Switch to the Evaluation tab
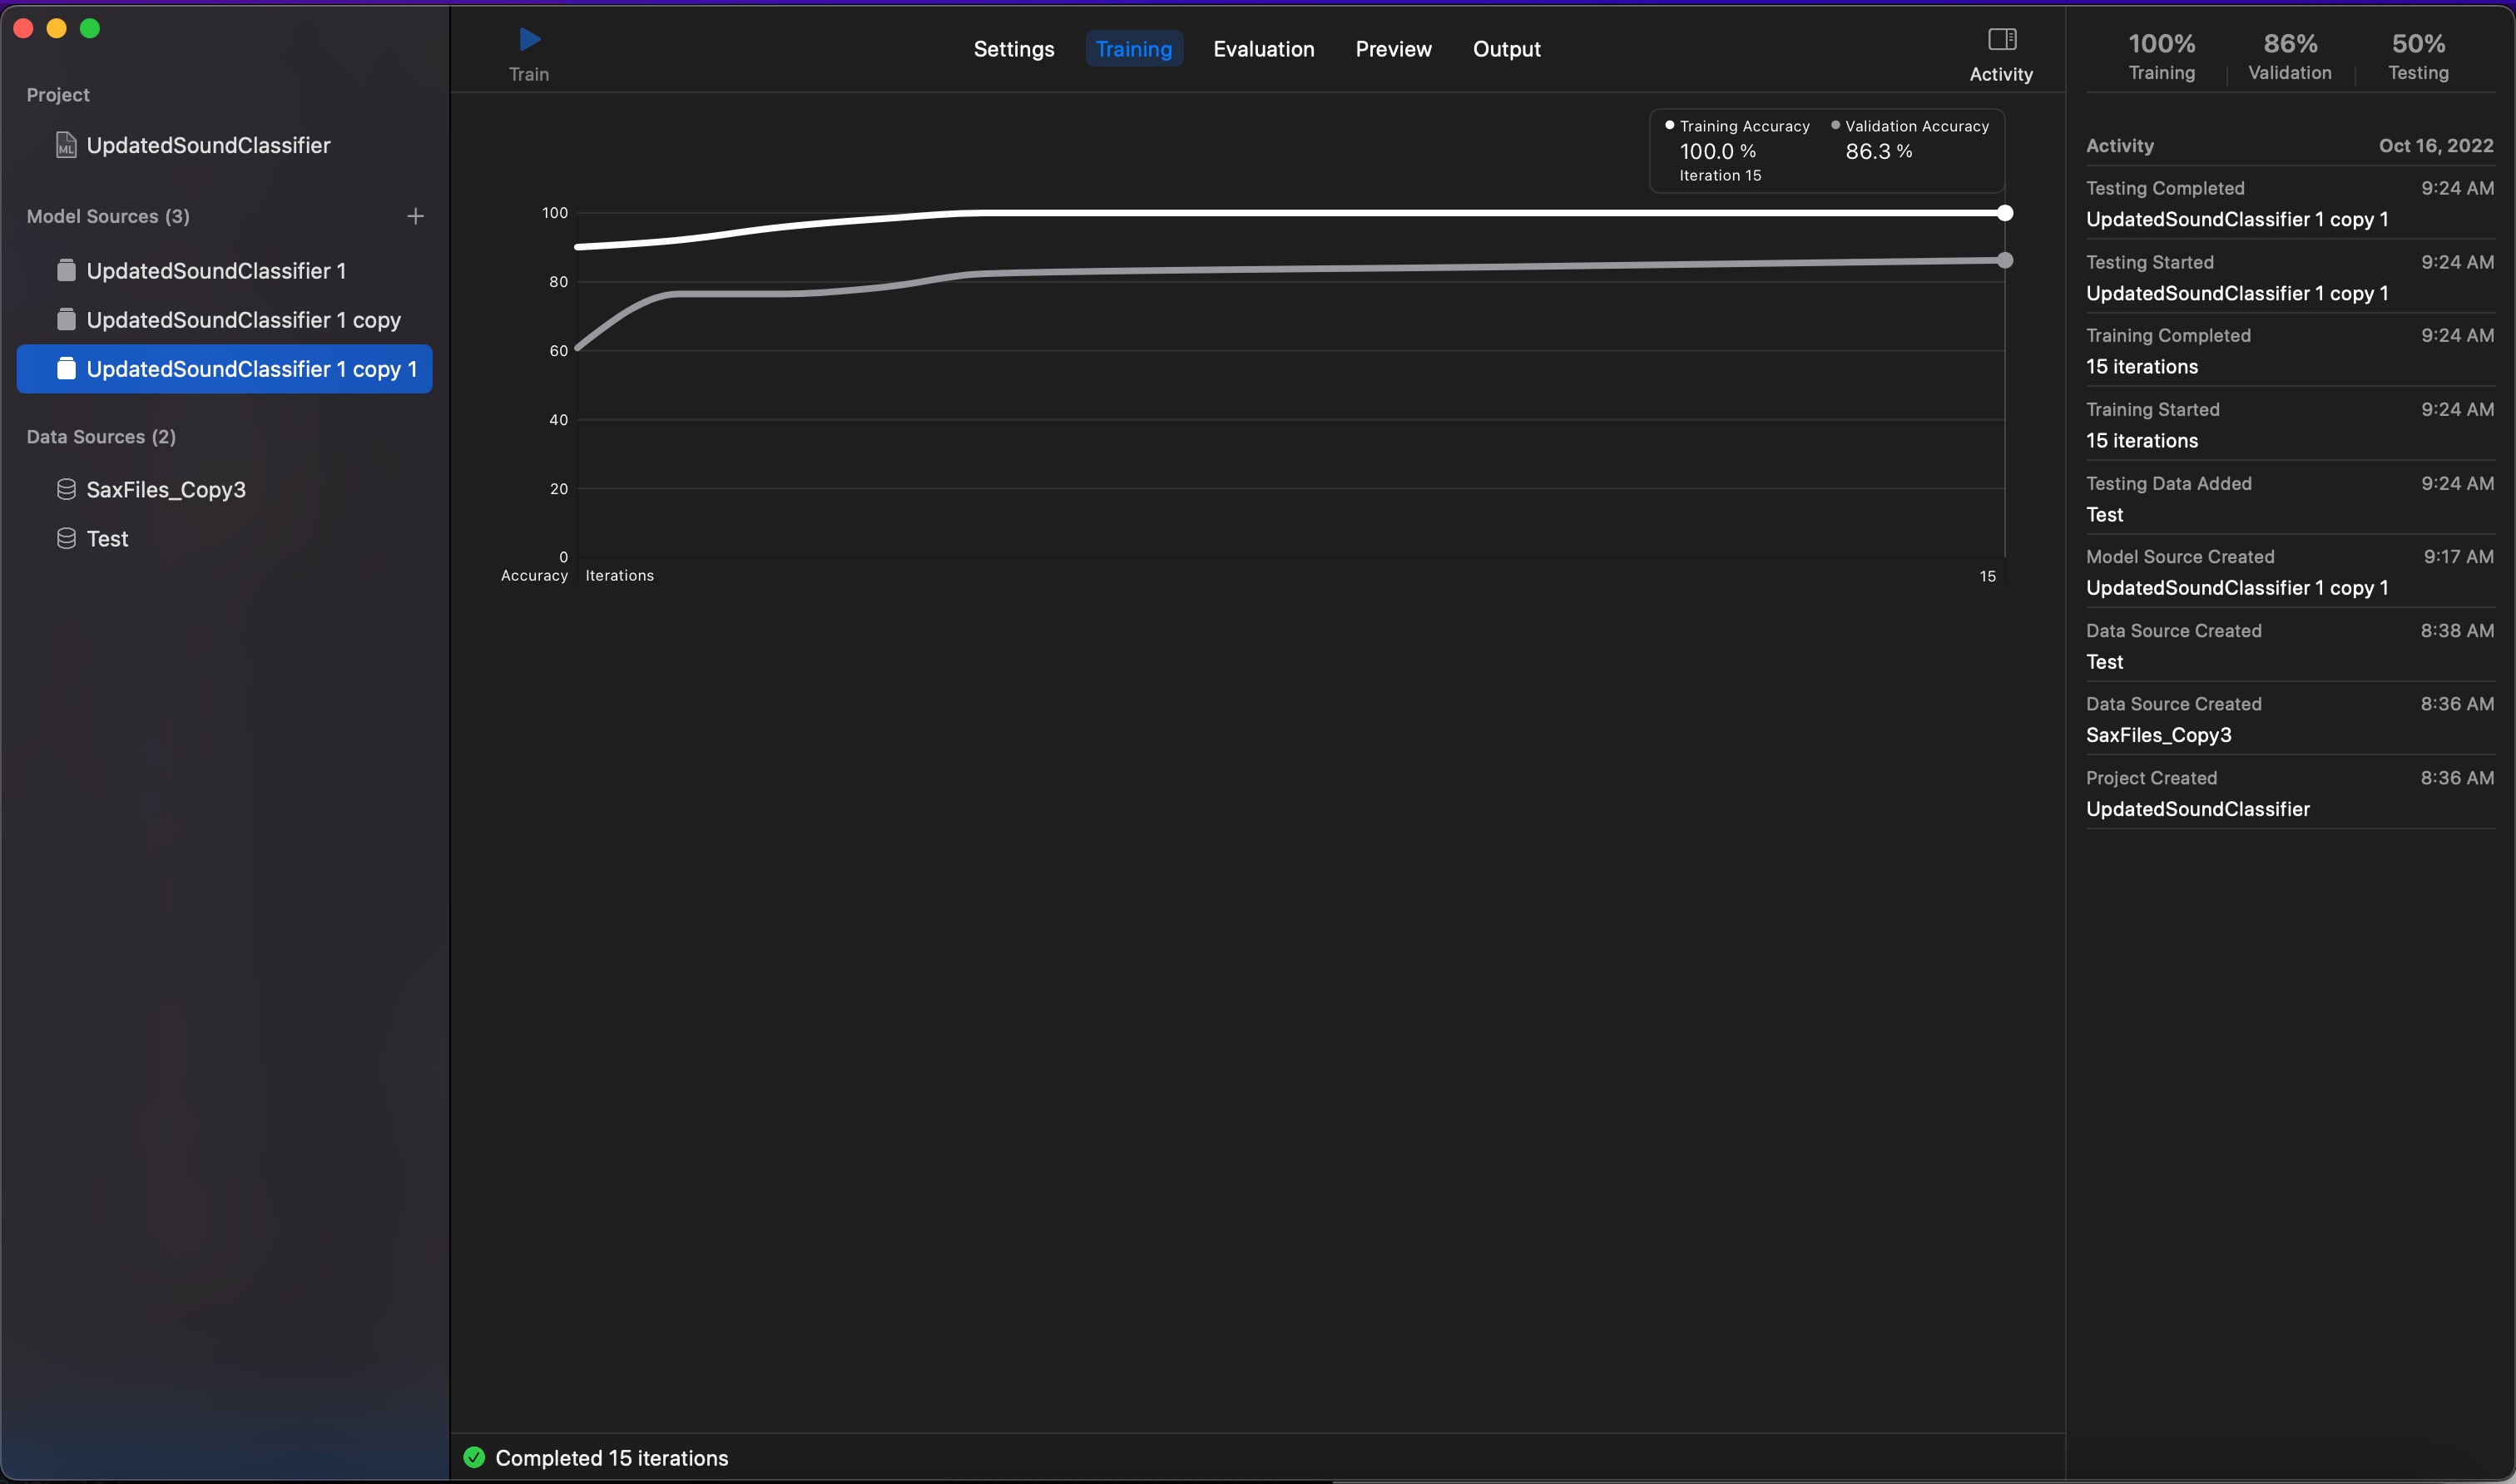Screen dimensions: 2516x1484 point(1263,49)
